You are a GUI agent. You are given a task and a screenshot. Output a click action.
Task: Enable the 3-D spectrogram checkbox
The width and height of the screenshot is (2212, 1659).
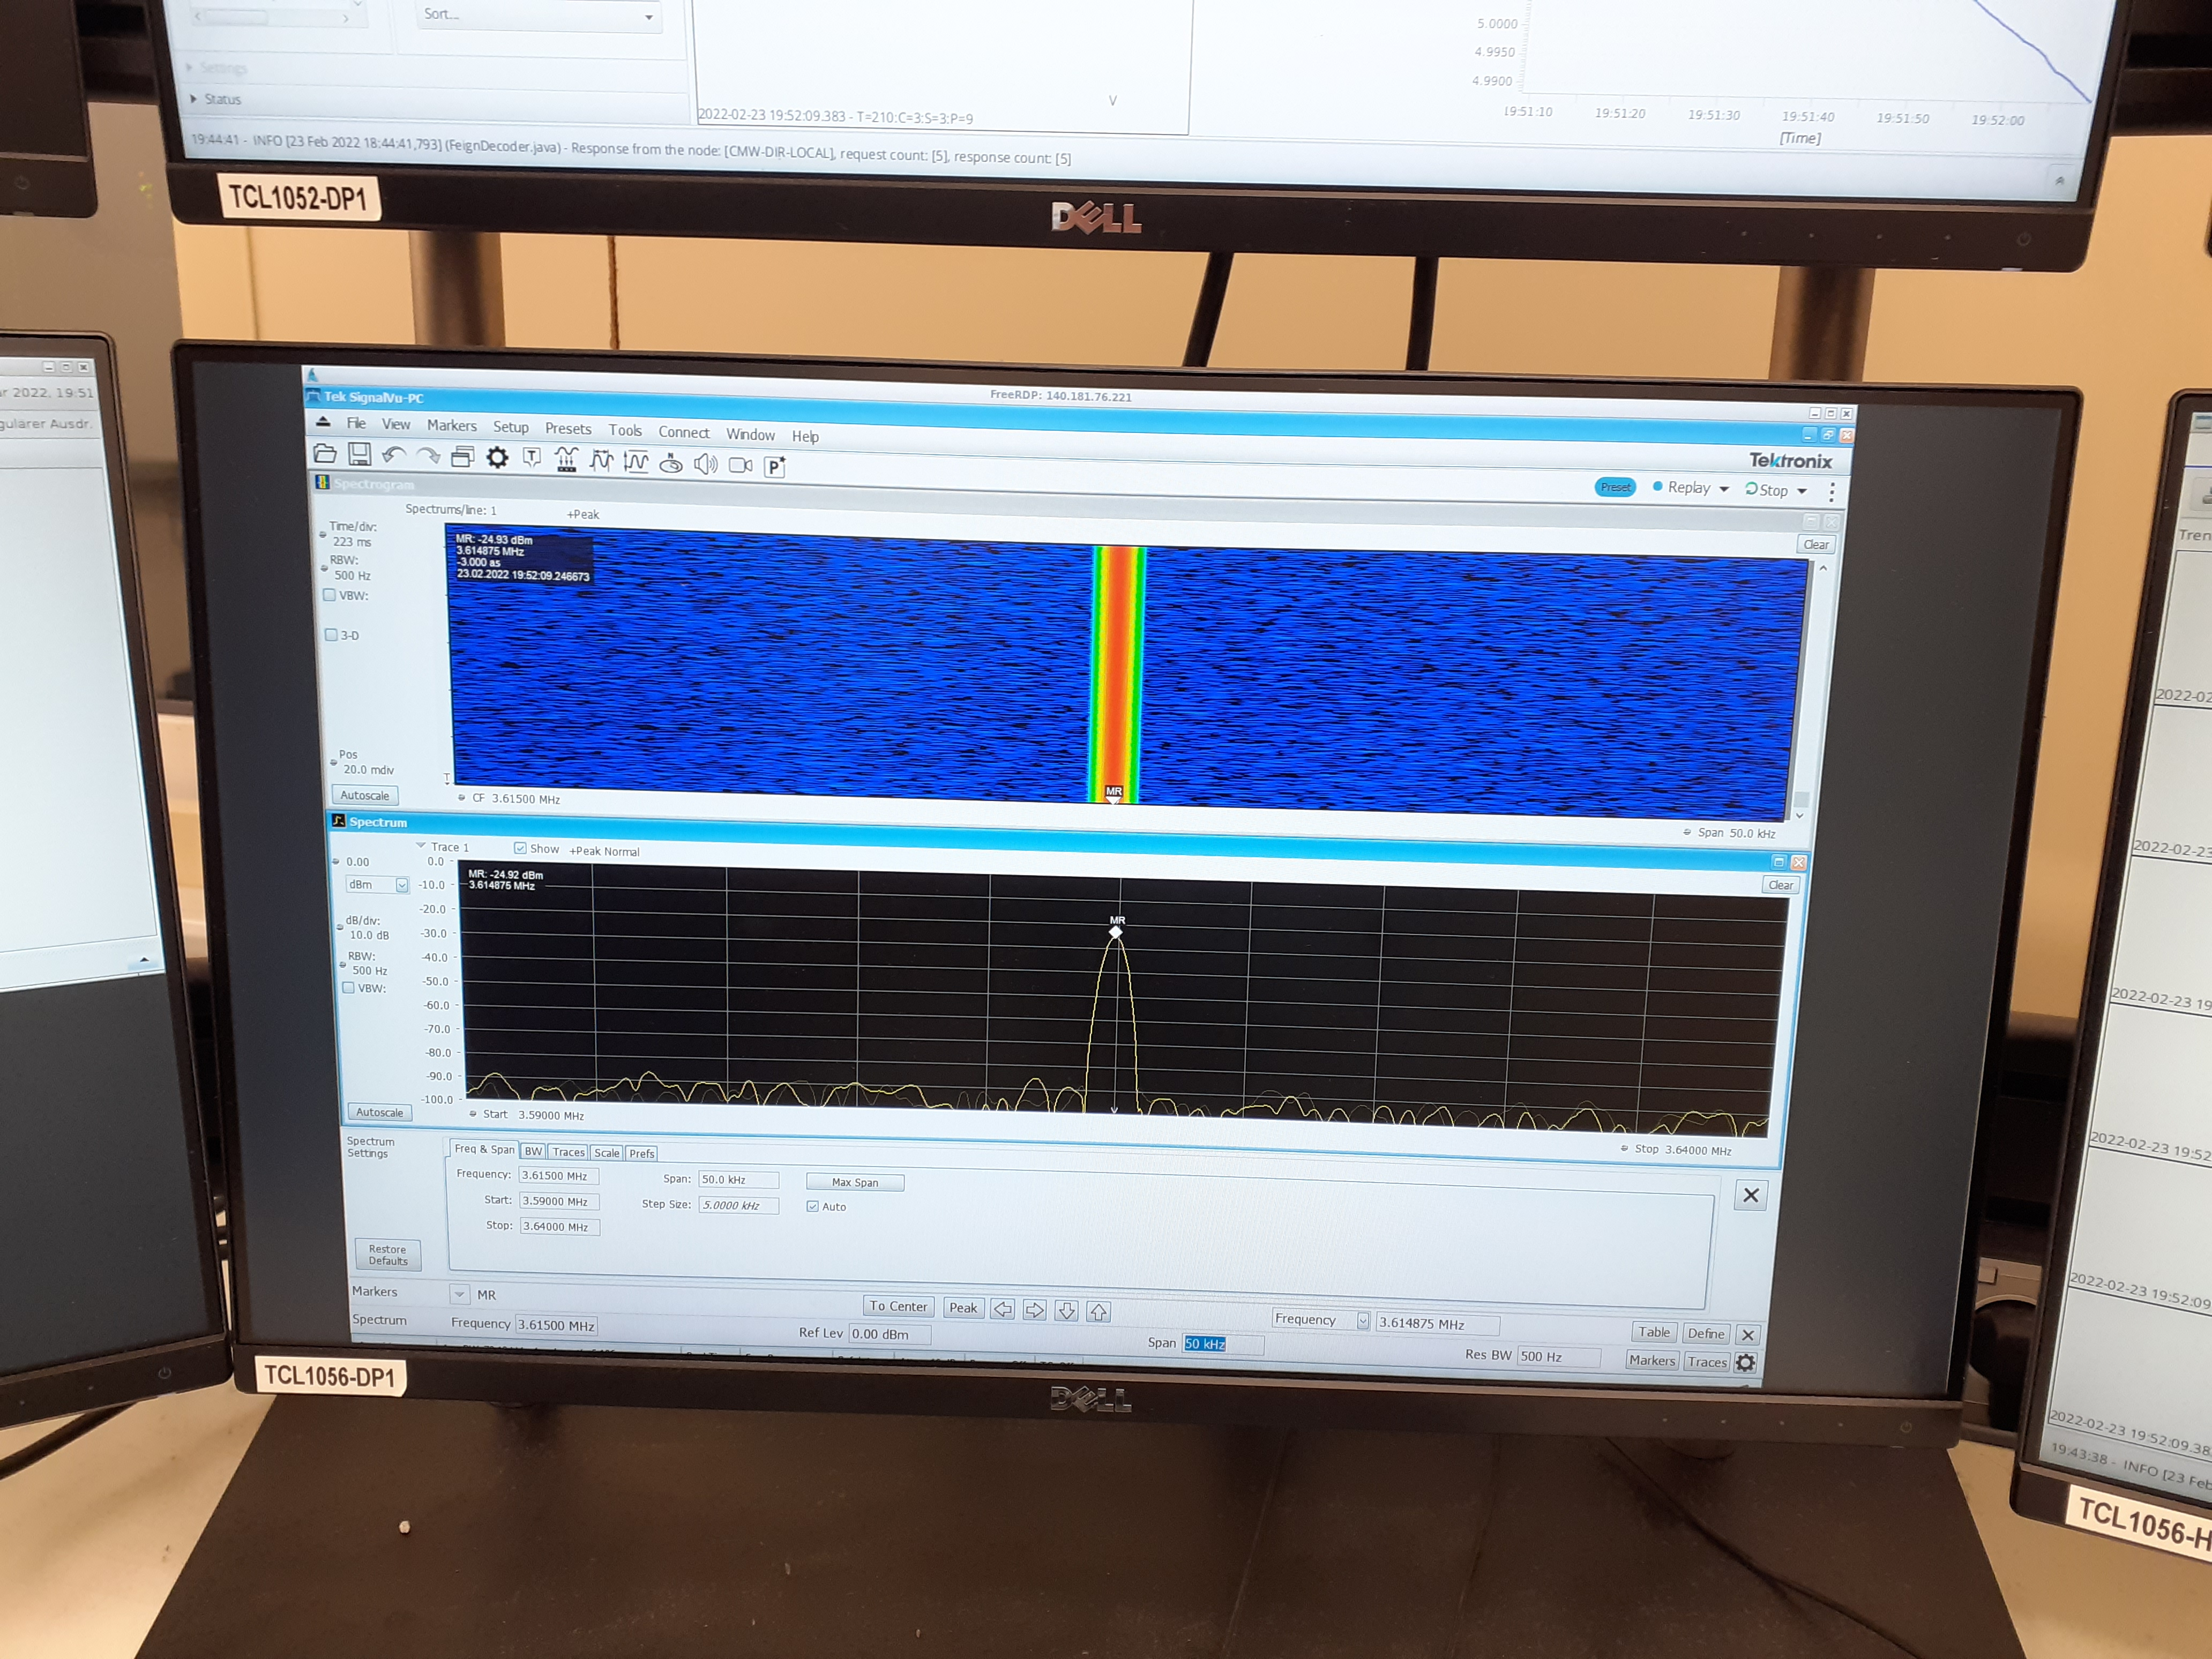[x=331, y=634]
